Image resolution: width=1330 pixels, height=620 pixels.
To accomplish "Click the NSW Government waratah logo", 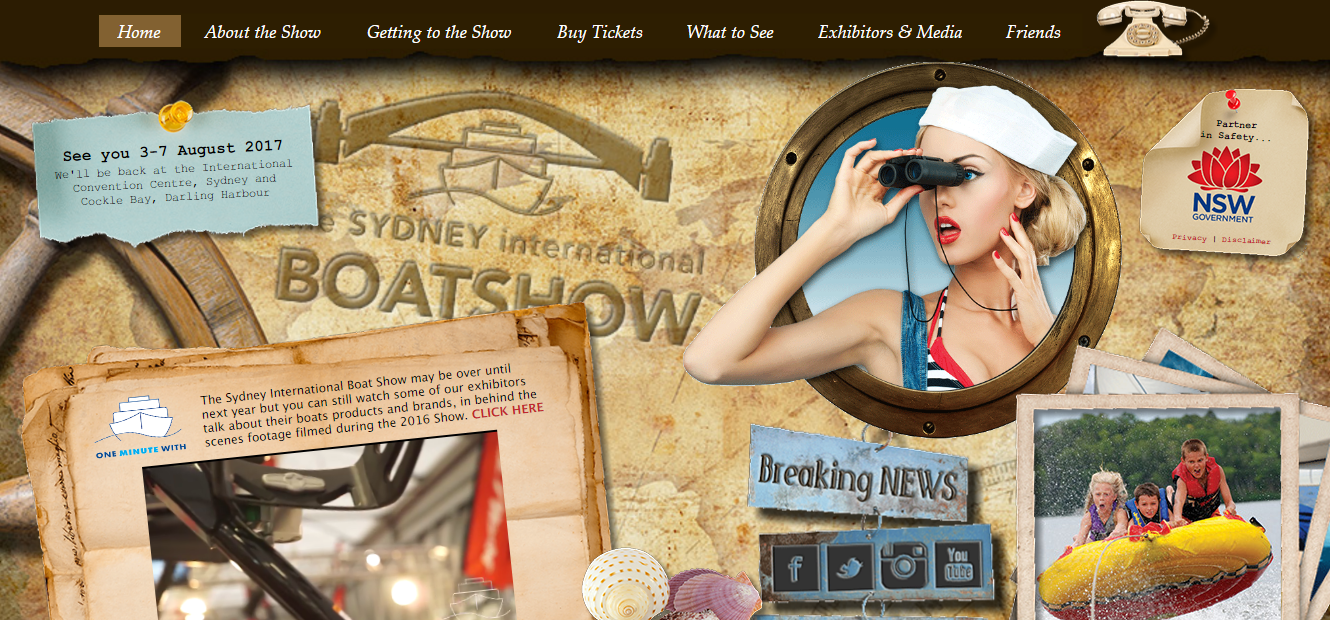I will coord(1222,186).
